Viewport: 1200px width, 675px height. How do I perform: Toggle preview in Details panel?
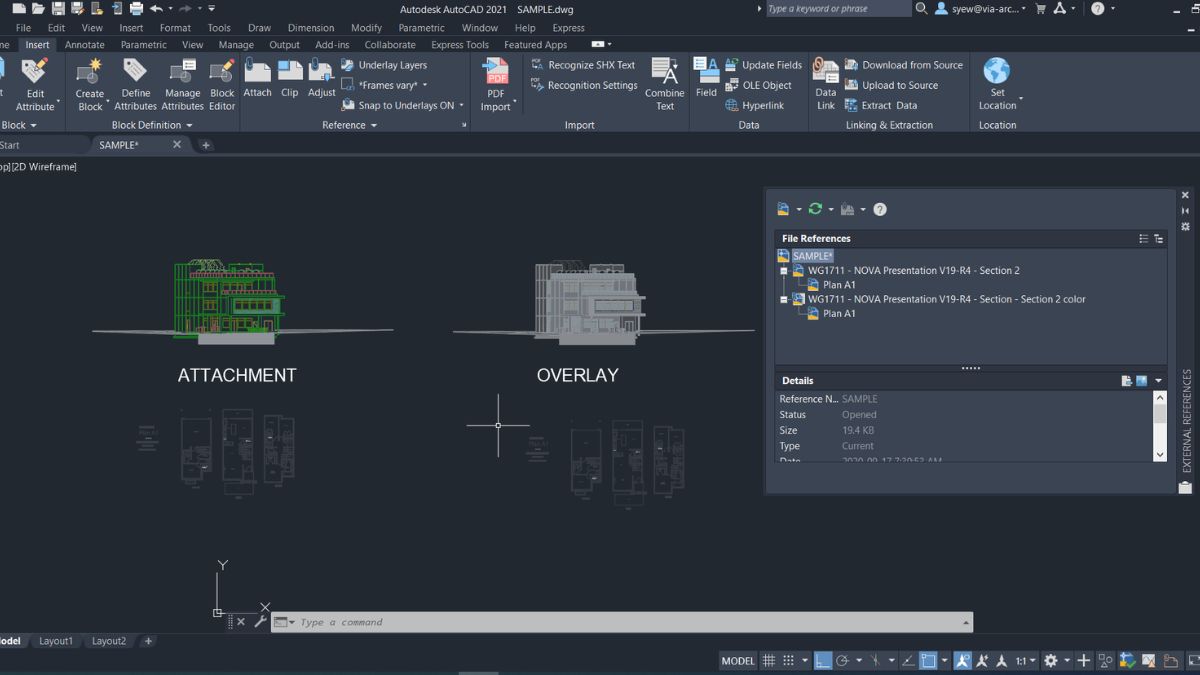coord(1141,381)
